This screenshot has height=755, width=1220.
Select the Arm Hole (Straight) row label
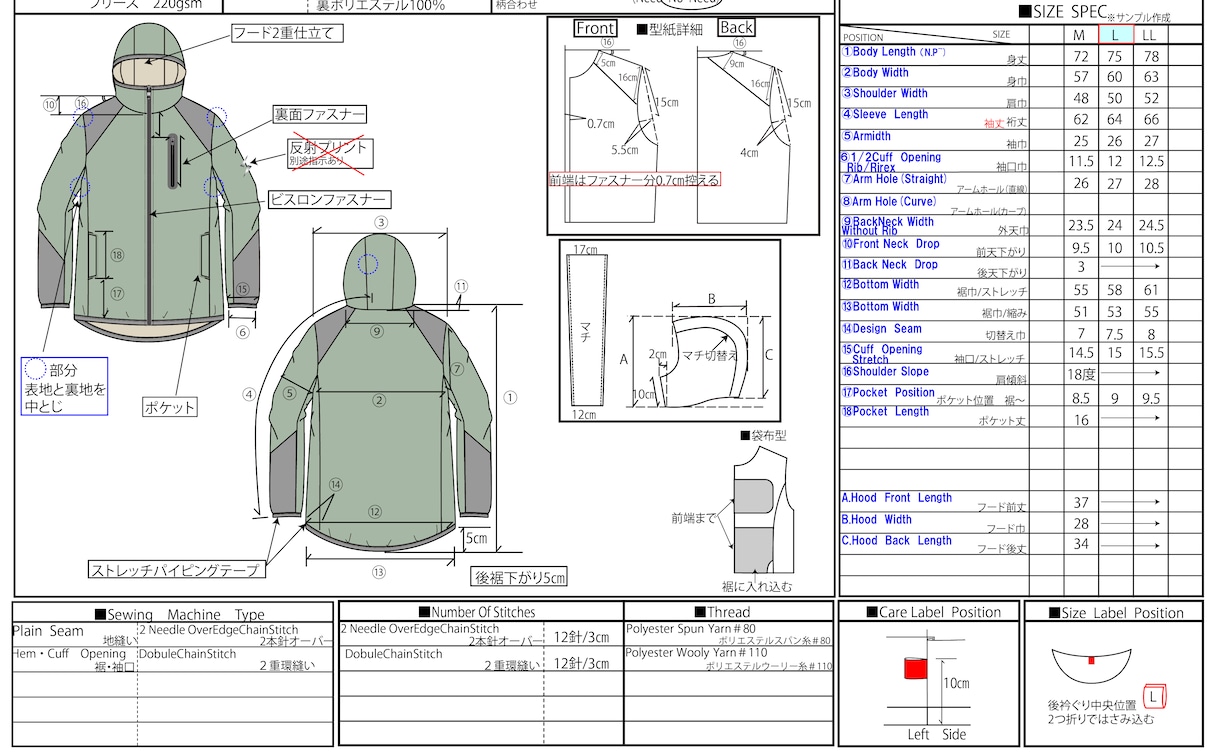(894, 180)
